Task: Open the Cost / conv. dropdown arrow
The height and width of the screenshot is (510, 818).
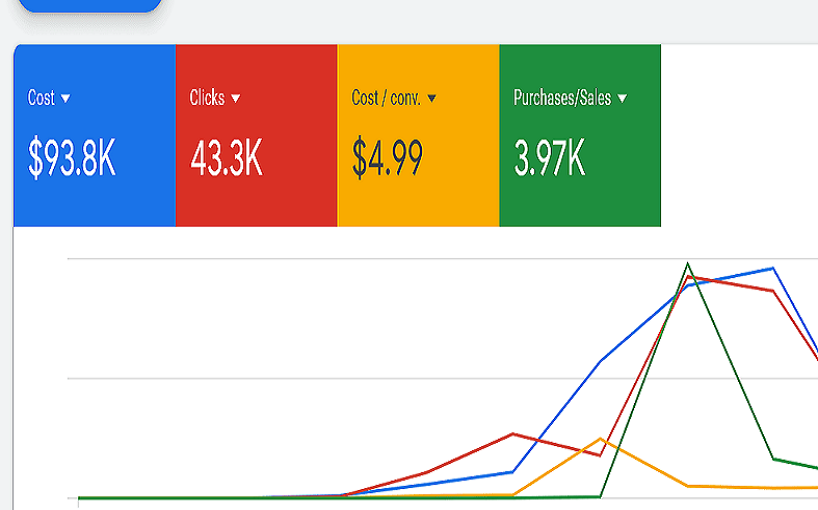Action: click(x=432, y=98)
